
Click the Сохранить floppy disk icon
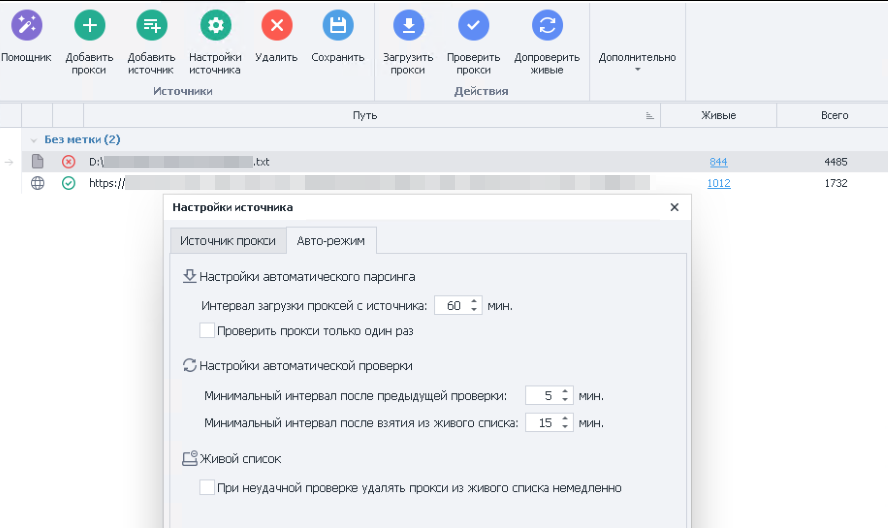(338, 26)
